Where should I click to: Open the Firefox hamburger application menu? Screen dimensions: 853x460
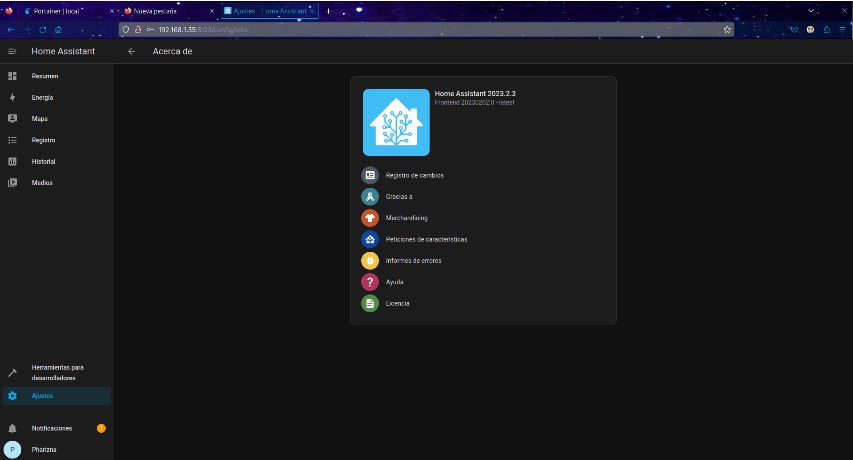842,29
